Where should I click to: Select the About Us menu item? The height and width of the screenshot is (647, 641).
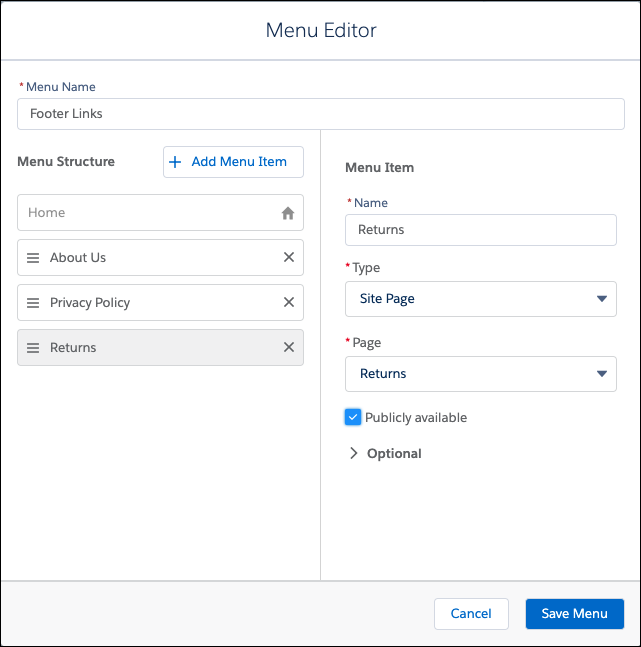(x=160, y=257)
